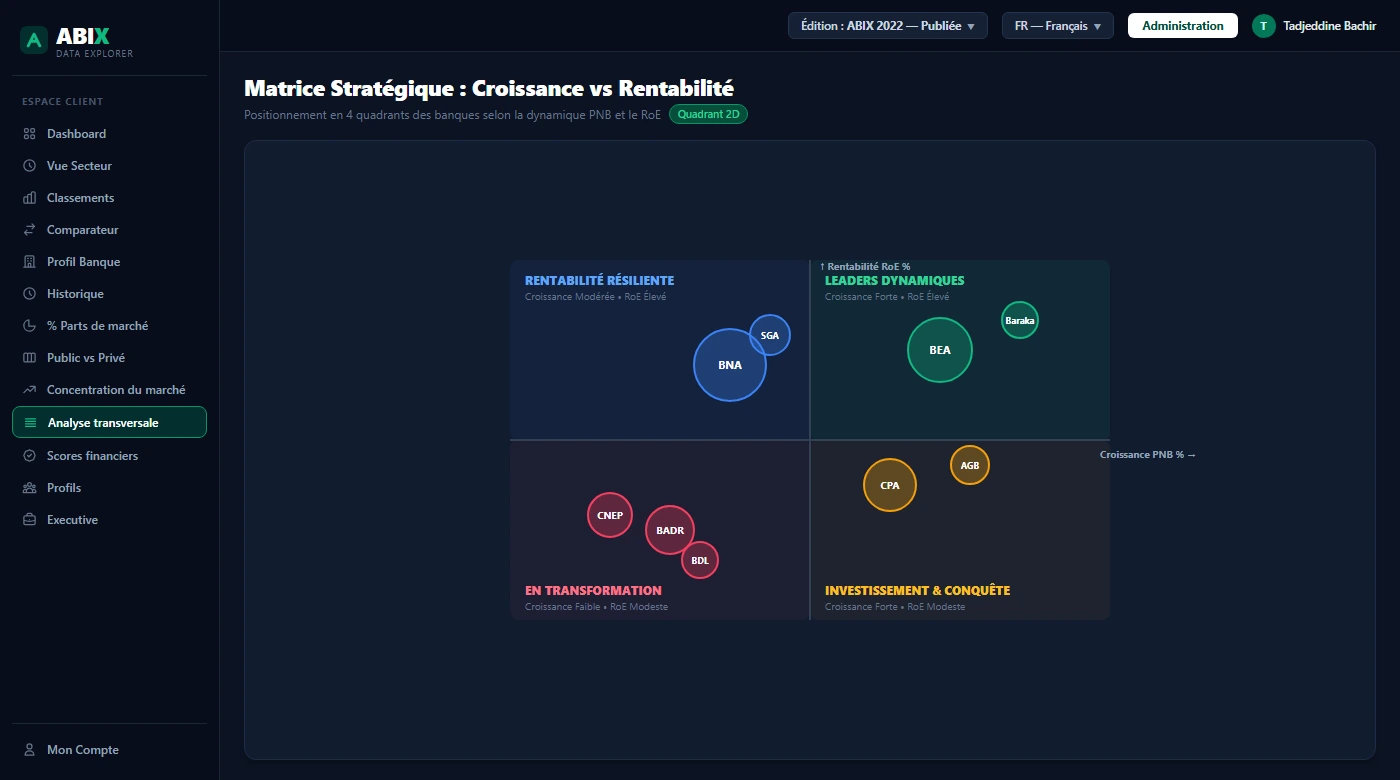
Task: Select the BADR bubble
Action: click(670, 530)
